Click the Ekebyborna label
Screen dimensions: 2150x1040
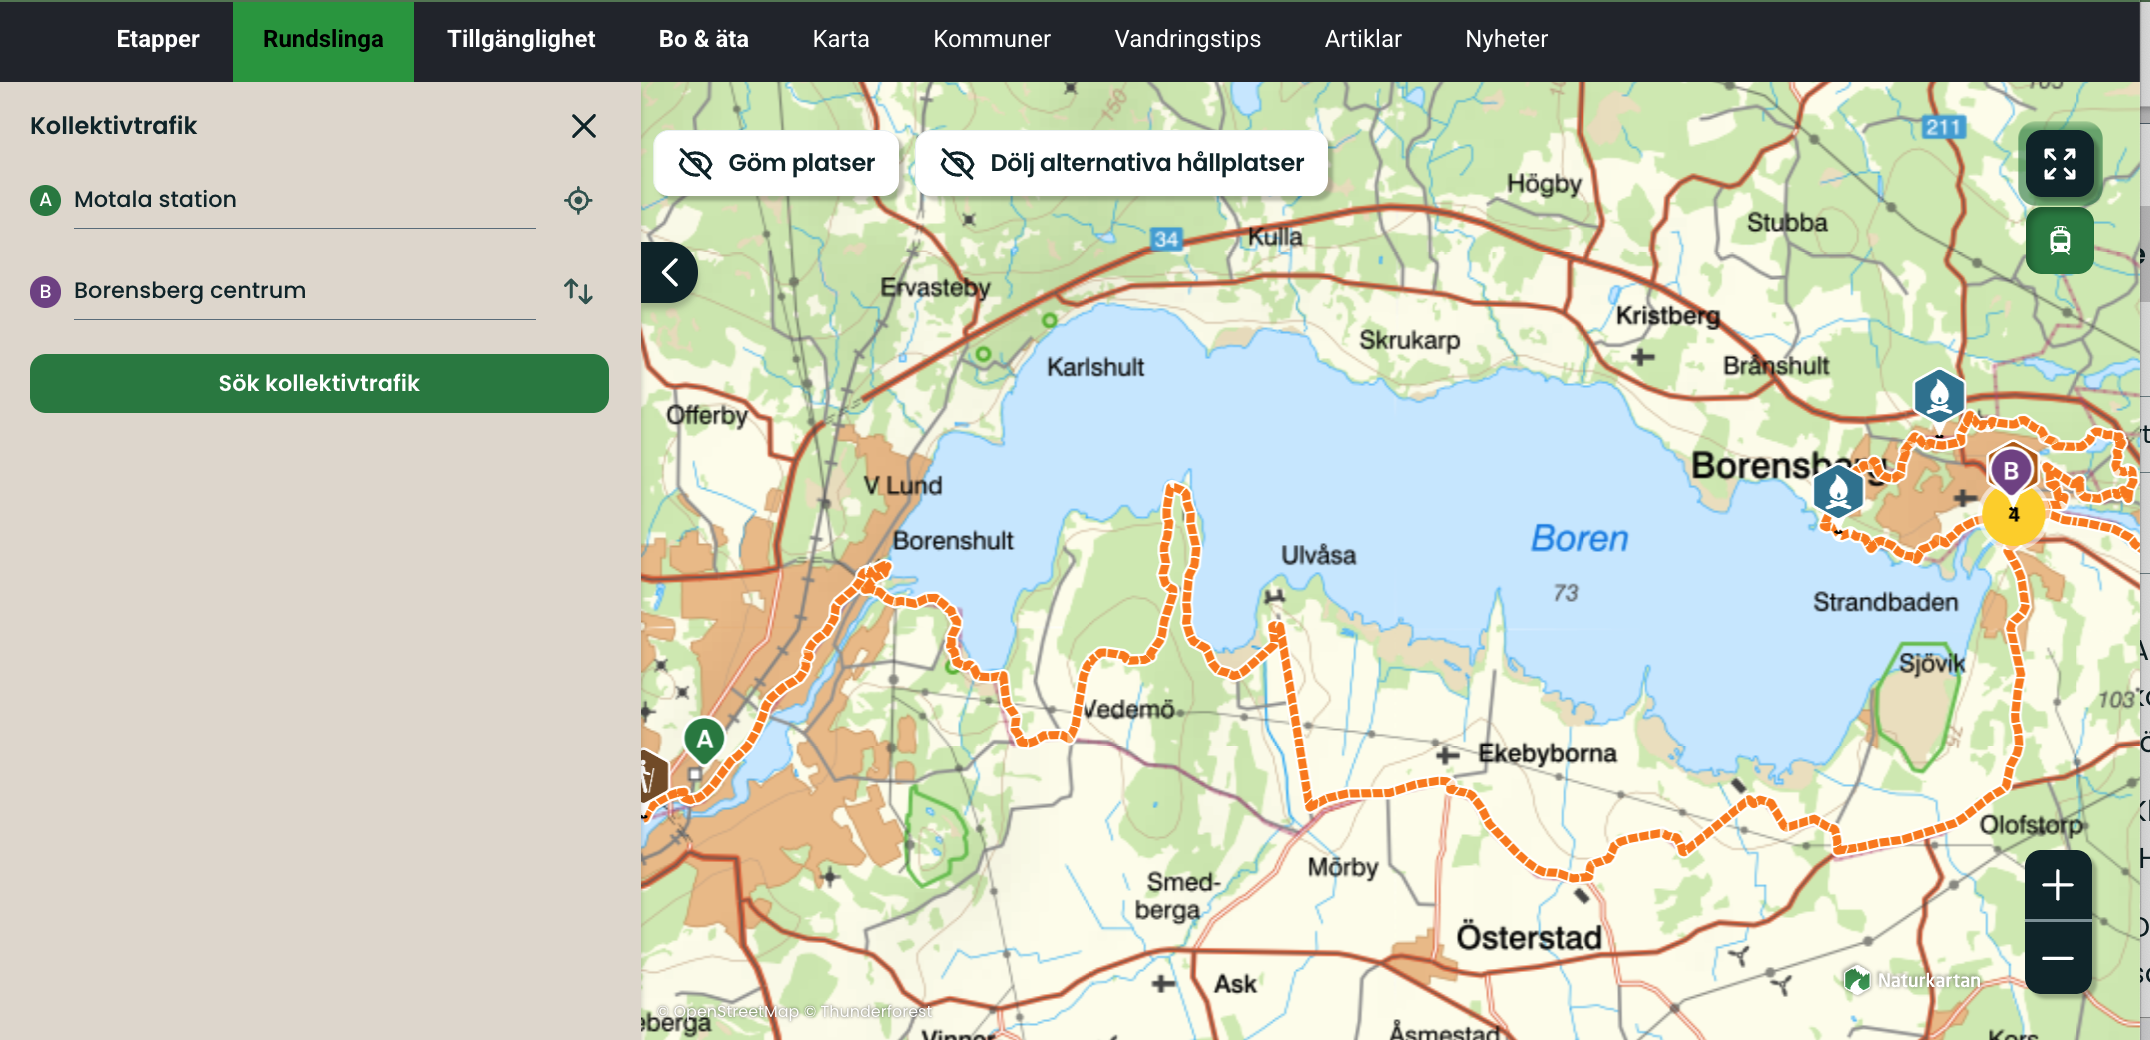(1547, 753)
